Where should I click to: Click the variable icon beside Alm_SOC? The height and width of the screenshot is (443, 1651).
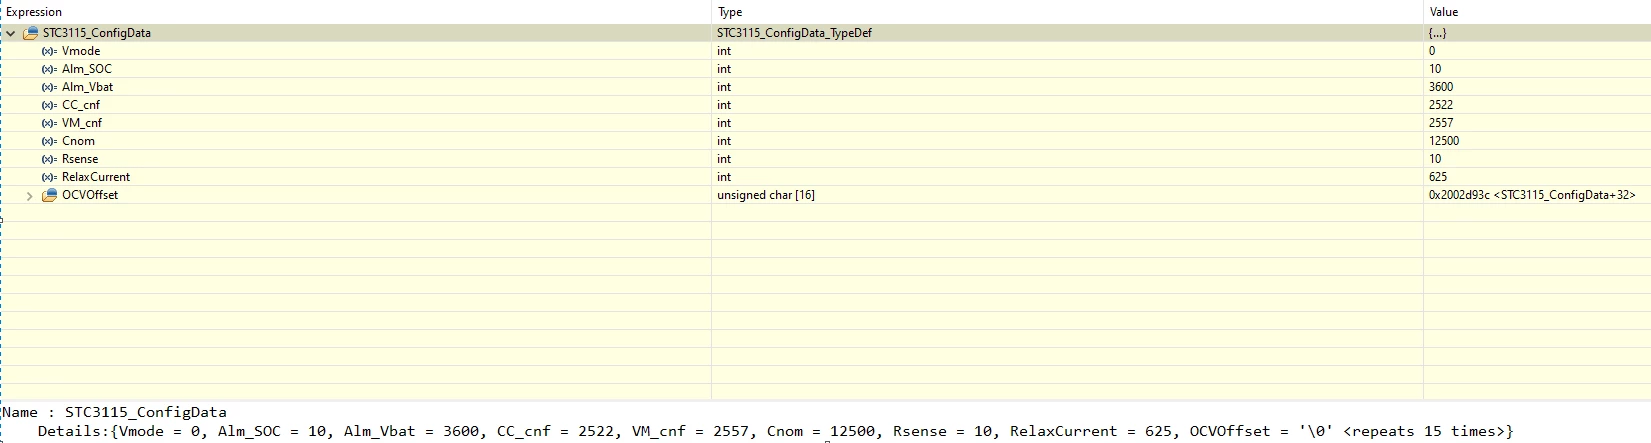(x=49, y=69)
